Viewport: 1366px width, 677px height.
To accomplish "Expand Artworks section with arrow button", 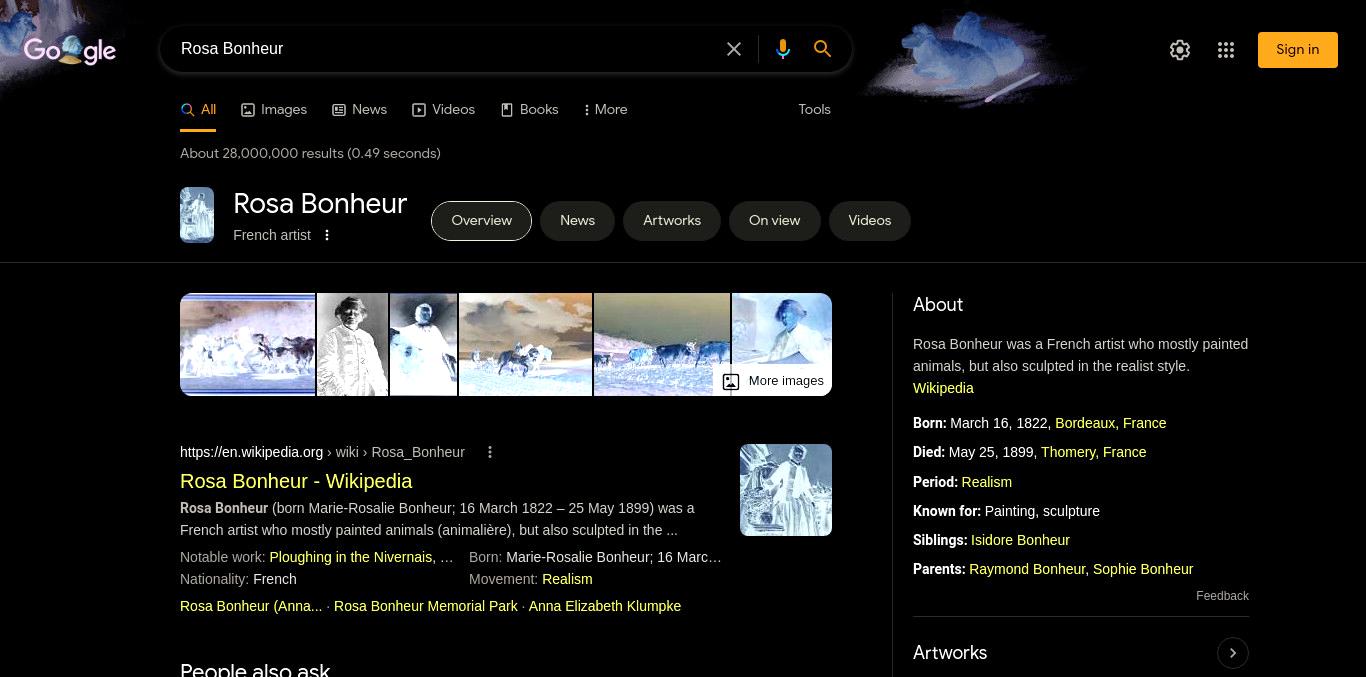I will (x=1233, y=653).
